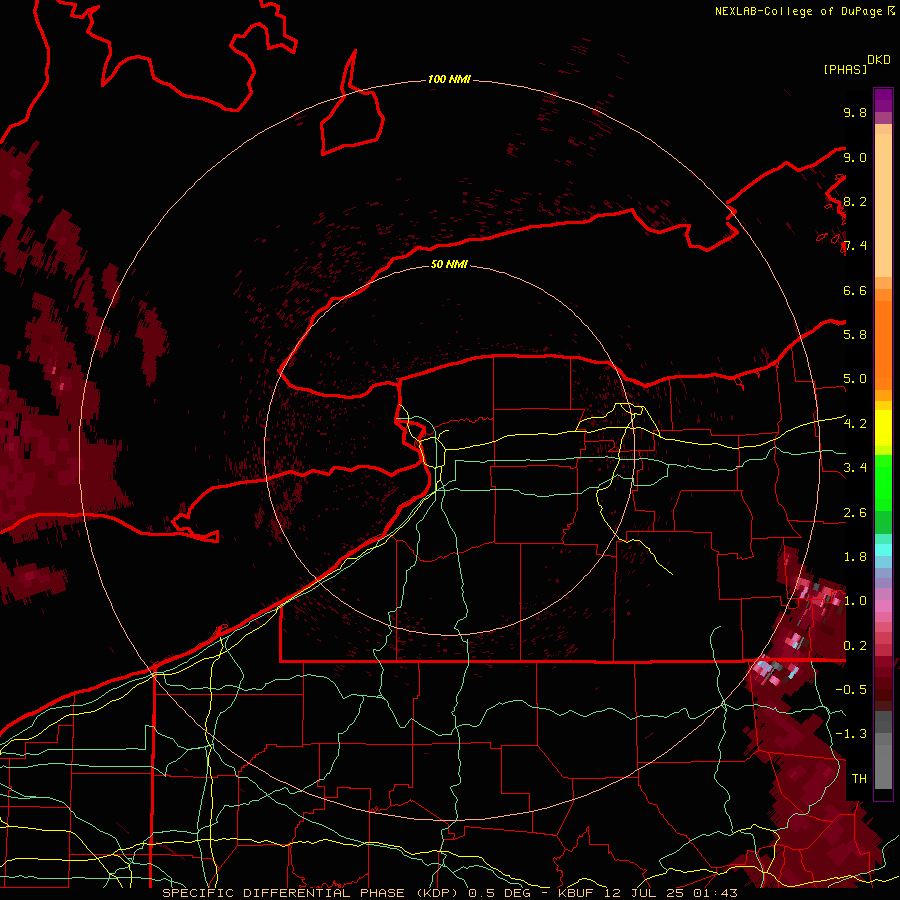Click the 7.4 scale value
The image size is (900, 900).
(855, 246)
